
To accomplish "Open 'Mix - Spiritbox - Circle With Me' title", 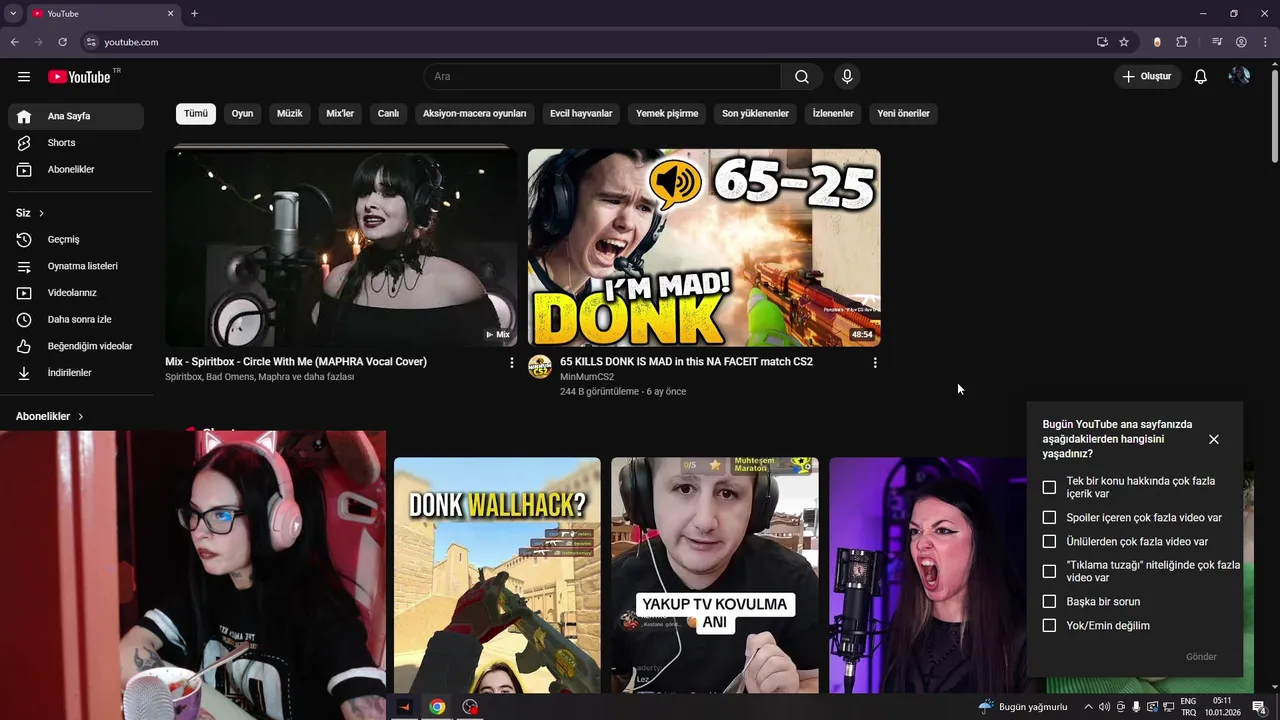I will 296,362.
